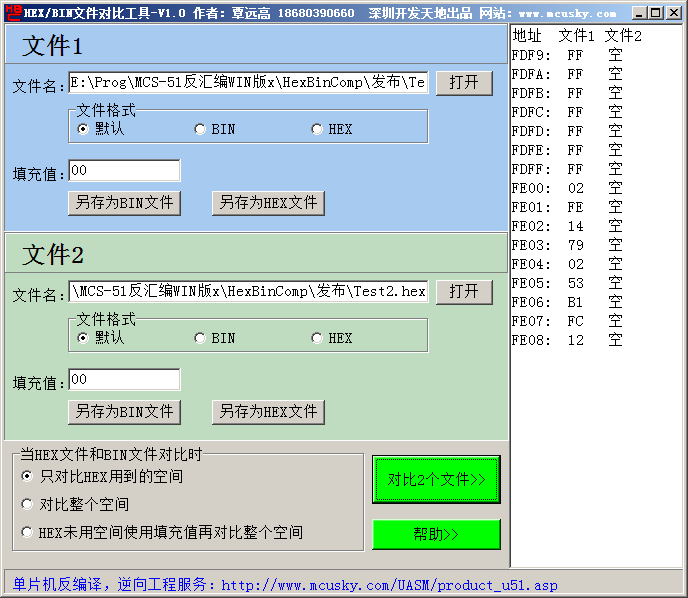Save 文件1 using 另存为BIN文件

[x=124, y=203]
